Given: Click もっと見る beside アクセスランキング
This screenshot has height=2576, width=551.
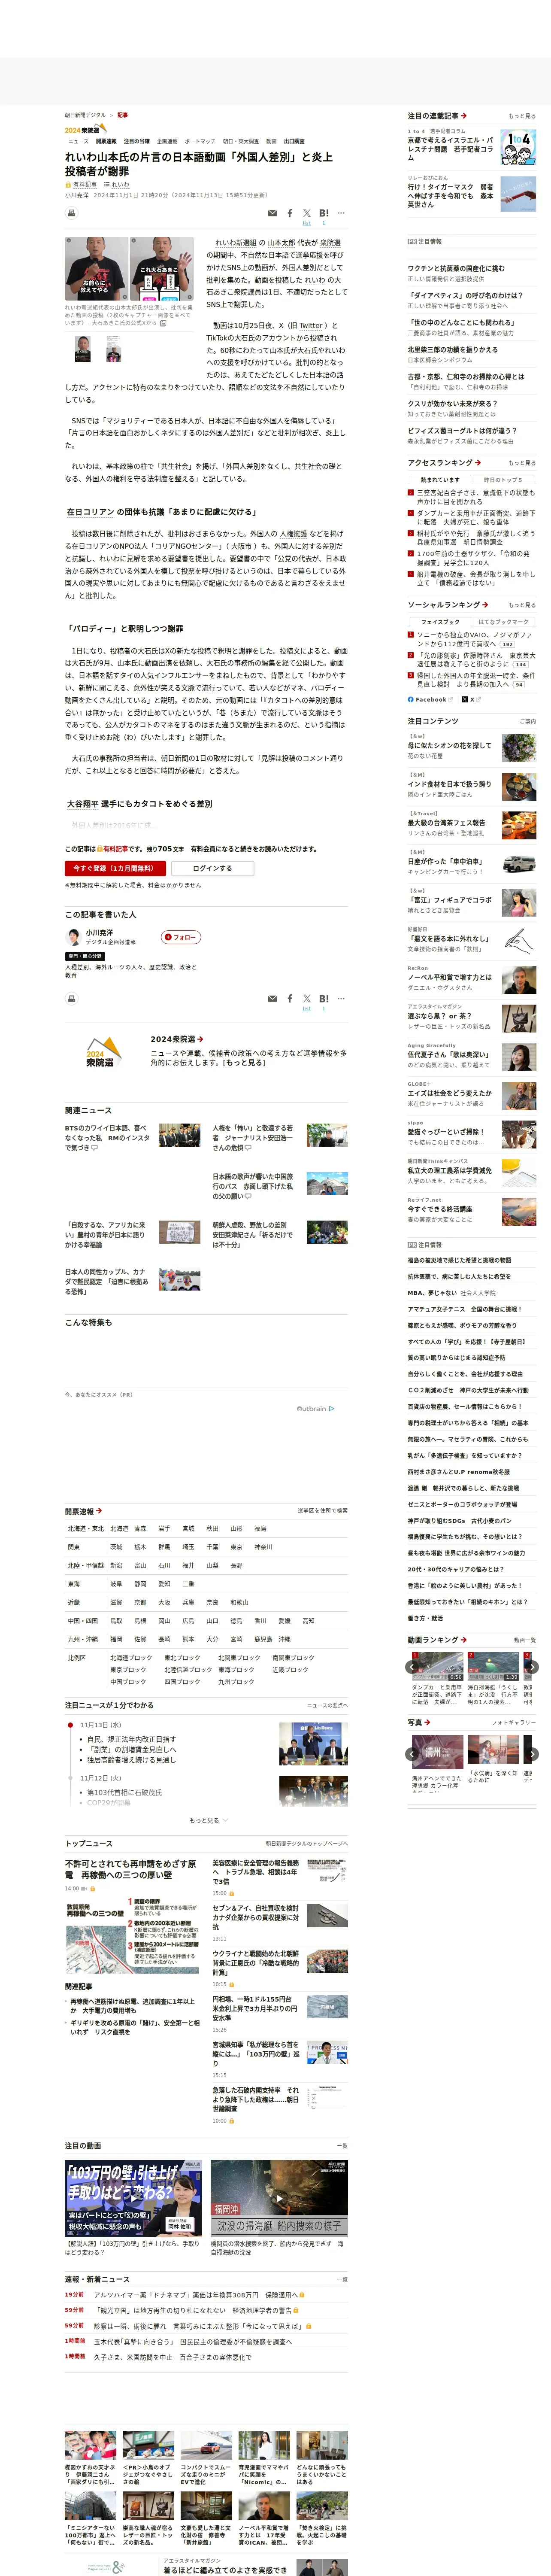Looking at the screenshot, I should pyautogui.click(x=521, y=463).
